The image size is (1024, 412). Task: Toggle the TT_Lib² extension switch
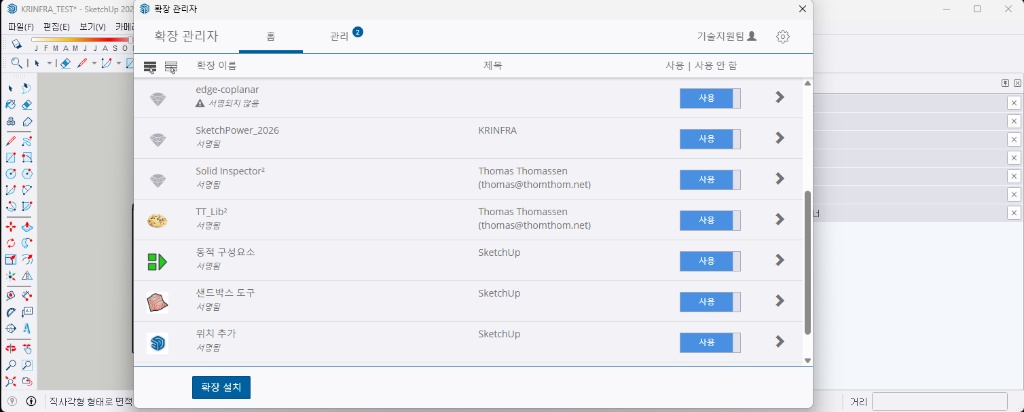tap(710, 220)
